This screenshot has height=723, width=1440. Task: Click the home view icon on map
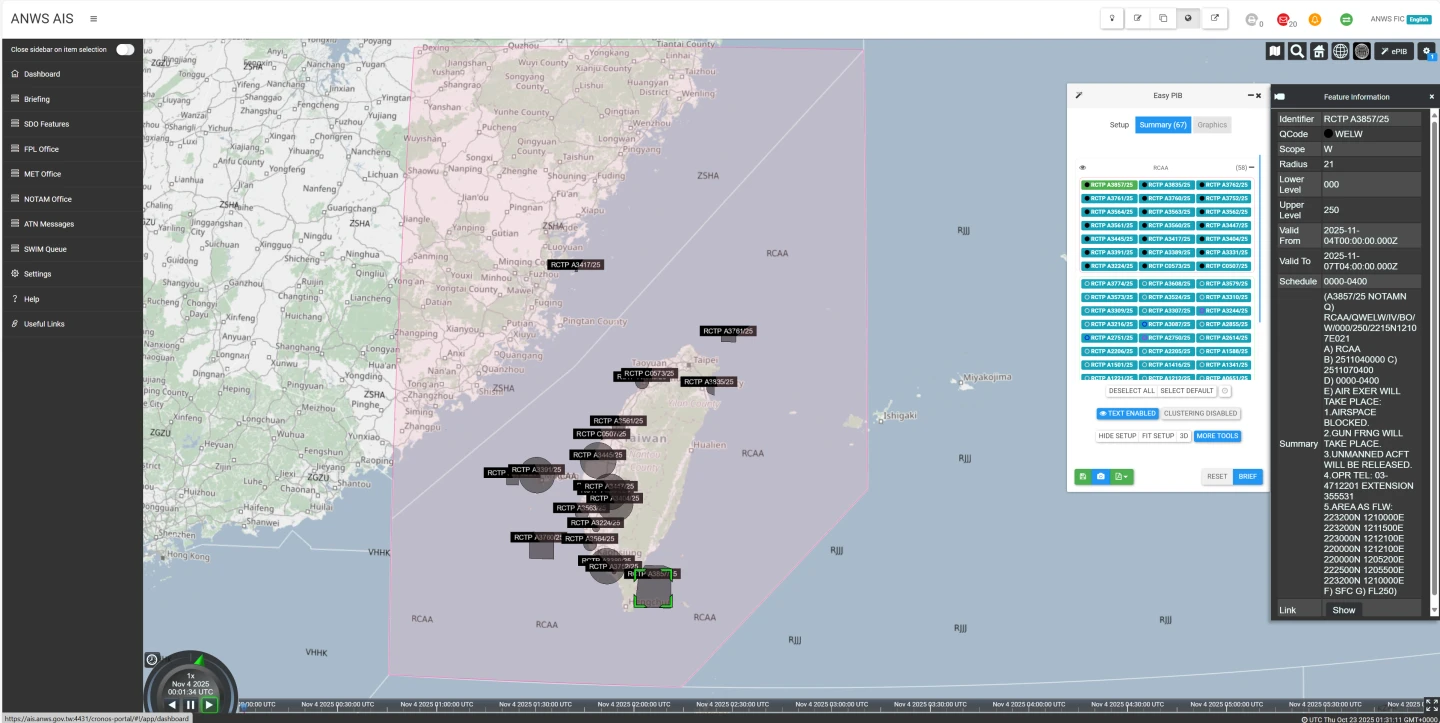pos(1319,51)
